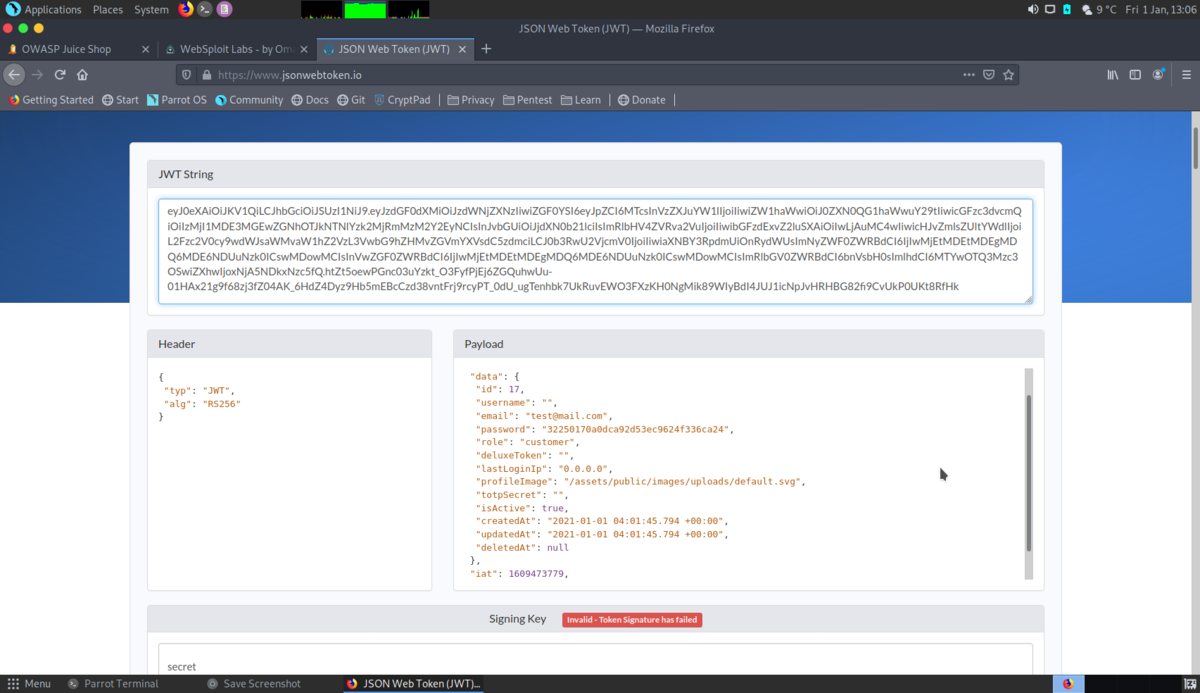Open the Start bookmark
This screenshot has height=693, width=1200.
point(120,100)
